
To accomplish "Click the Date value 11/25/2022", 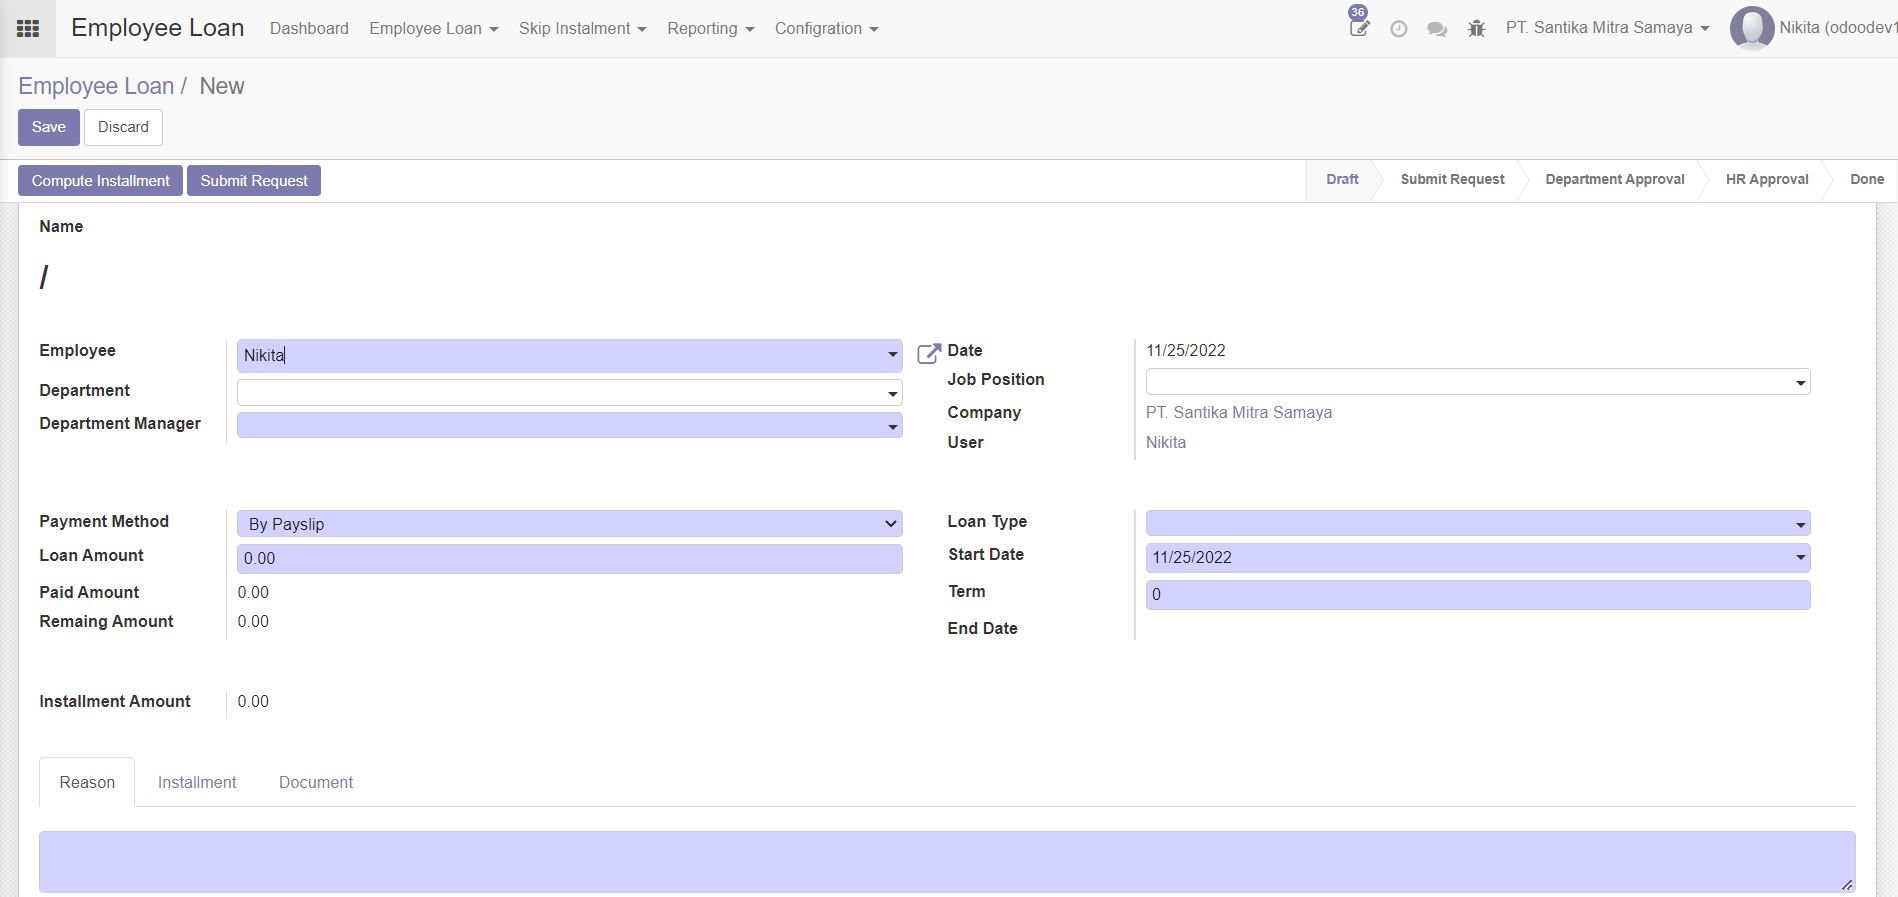I will (1186, 350).
